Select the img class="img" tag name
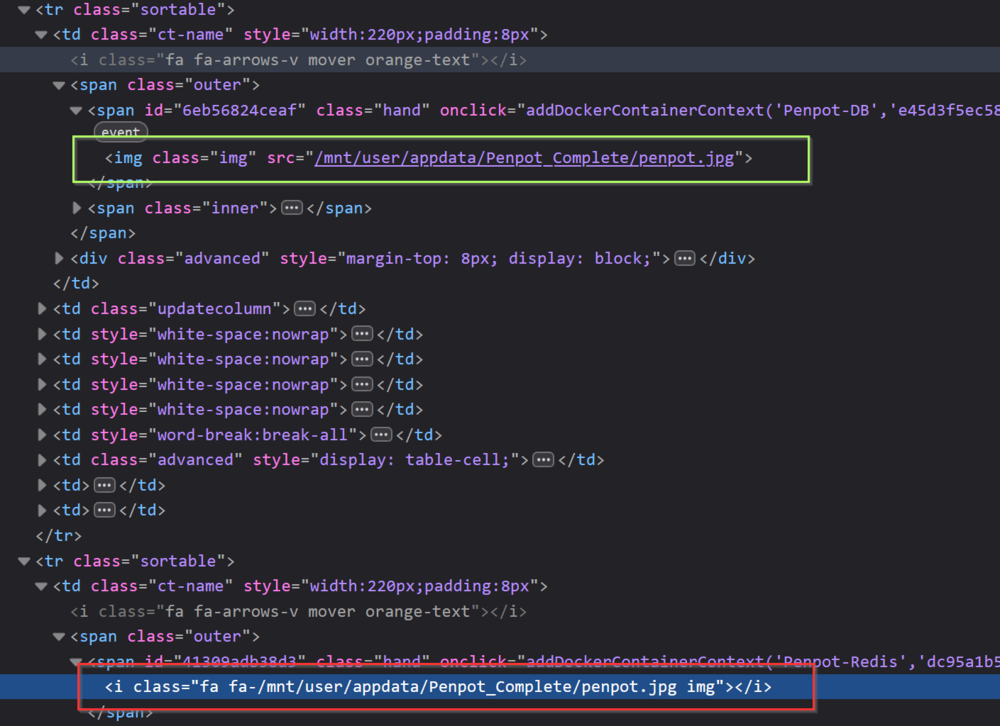This screenshot has width=1000, height=726. (128, 158)
